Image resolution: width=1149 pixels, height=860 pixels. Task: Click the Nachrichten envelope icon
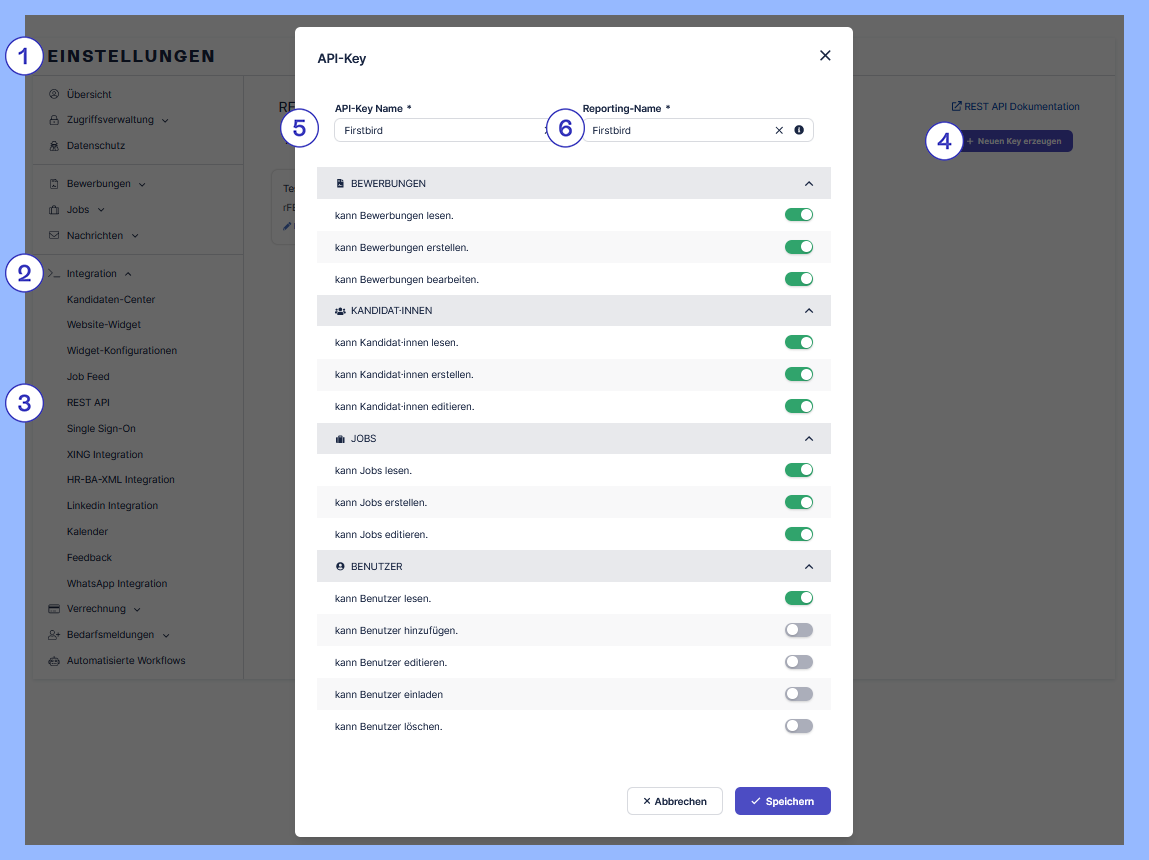(x=54, y=236)
